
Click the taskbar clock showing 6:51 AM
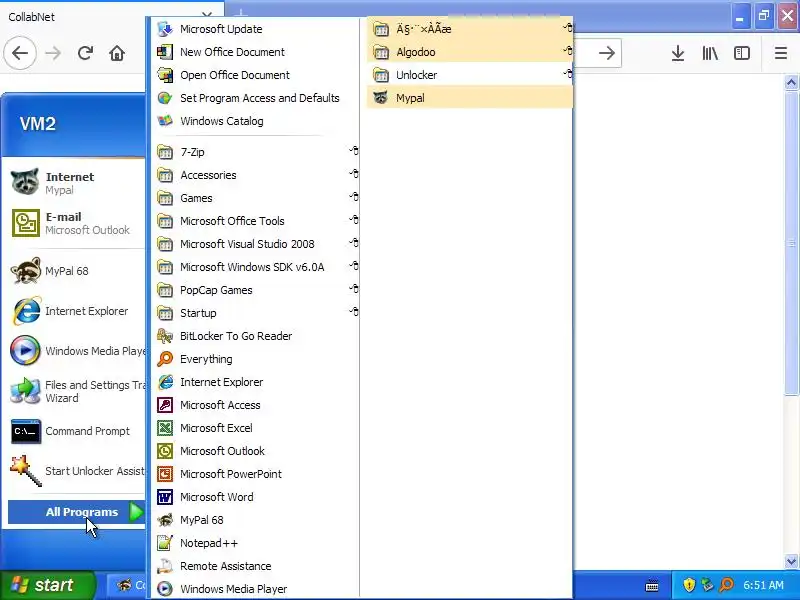[x=763, y=585]
